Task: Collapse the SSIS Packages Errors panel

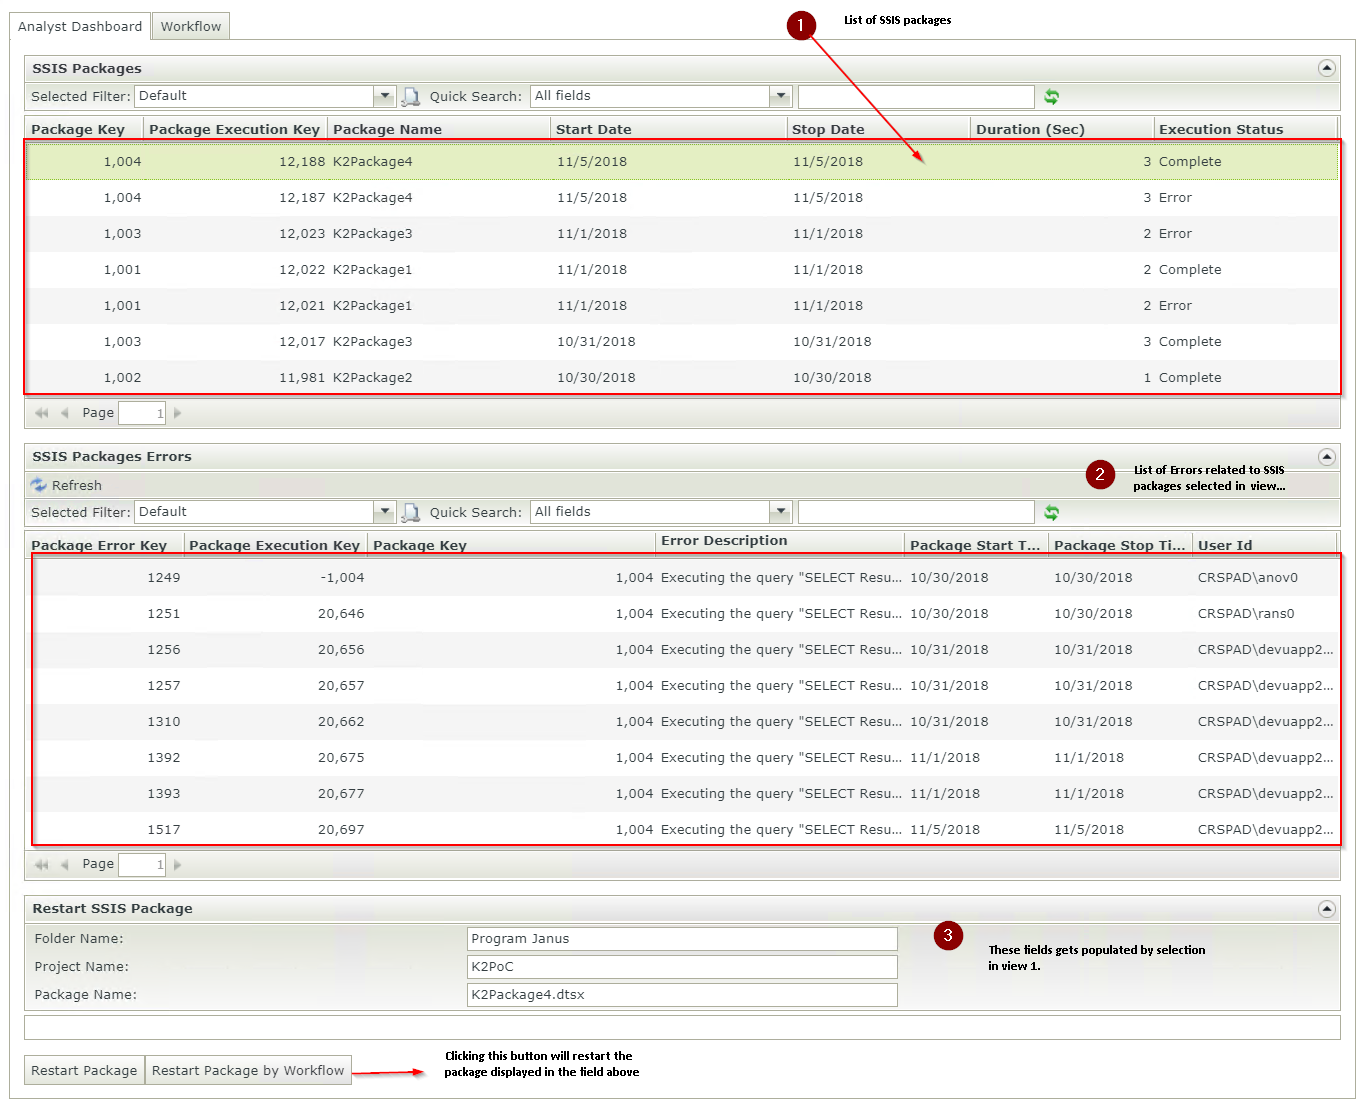Action: coord(1326,456)
